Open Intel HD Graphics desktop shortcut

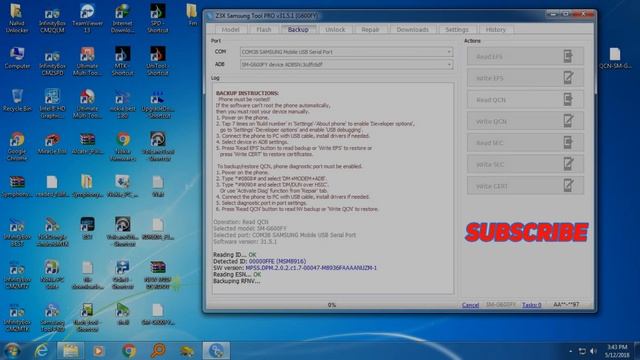52,104
